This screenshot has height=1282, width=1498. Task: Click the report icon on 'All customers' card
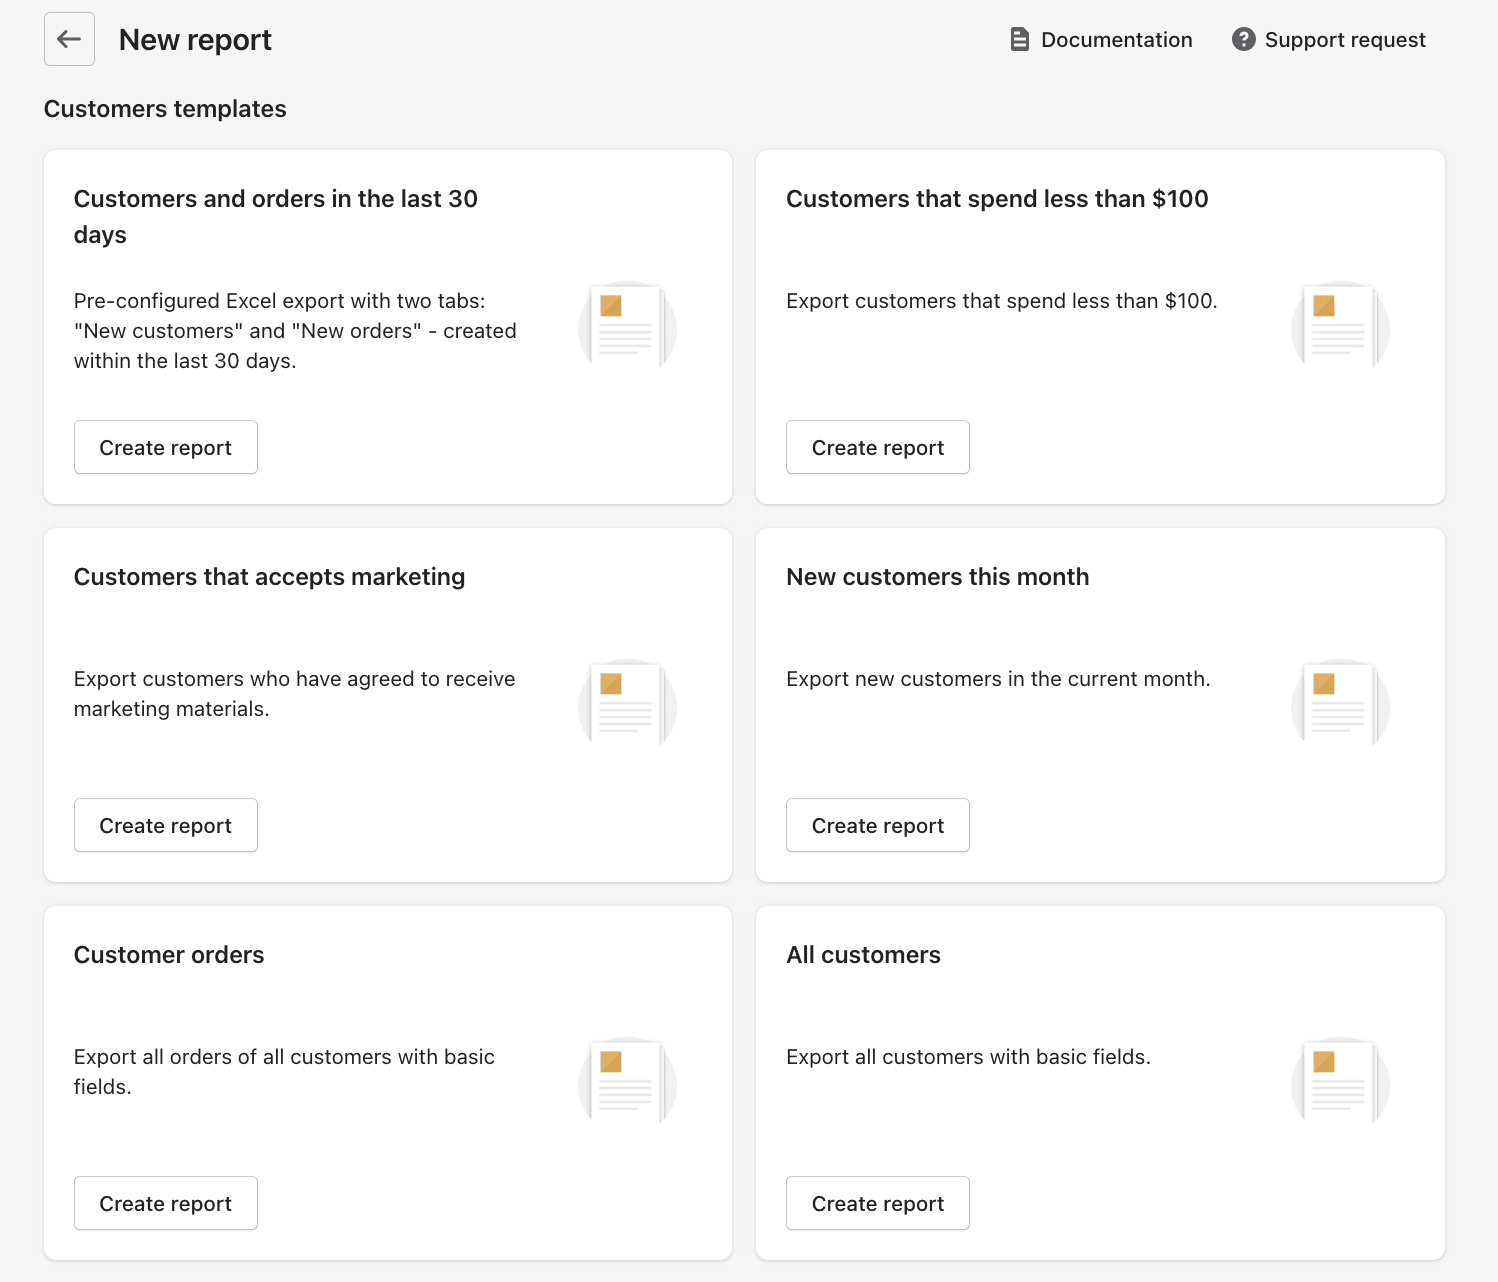(1339, 1081)
